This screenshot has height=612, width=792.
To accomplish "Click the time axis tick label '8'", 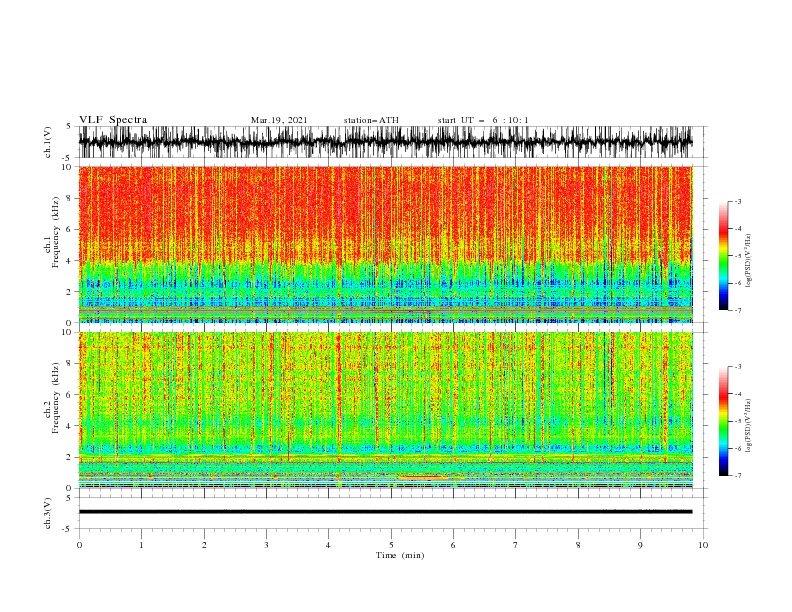I will coord(578,545).
